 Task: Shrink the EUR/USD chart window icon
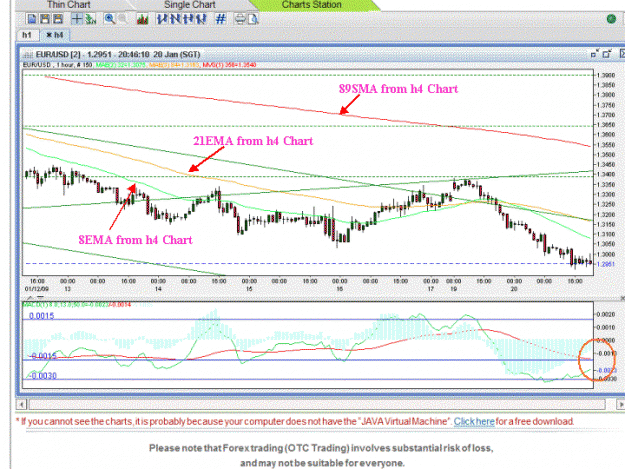pyautogui.click(x=594, y=53)
